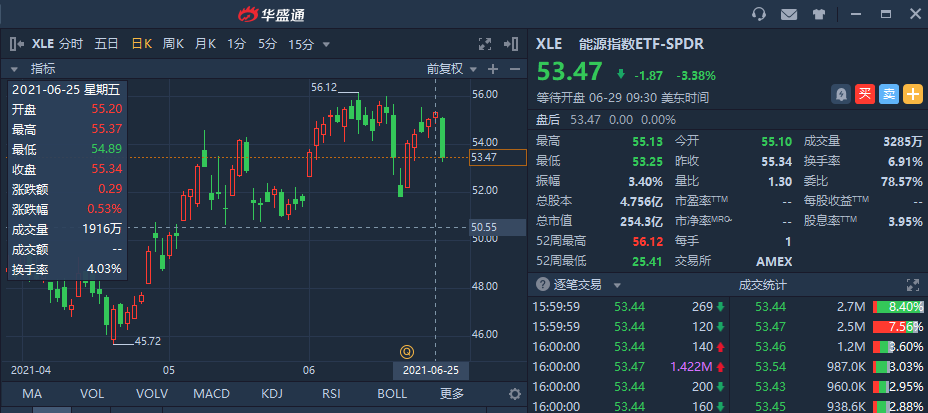Open the 成交统计 trade statistics tab
928x413 pixels.
pos(762,285)
